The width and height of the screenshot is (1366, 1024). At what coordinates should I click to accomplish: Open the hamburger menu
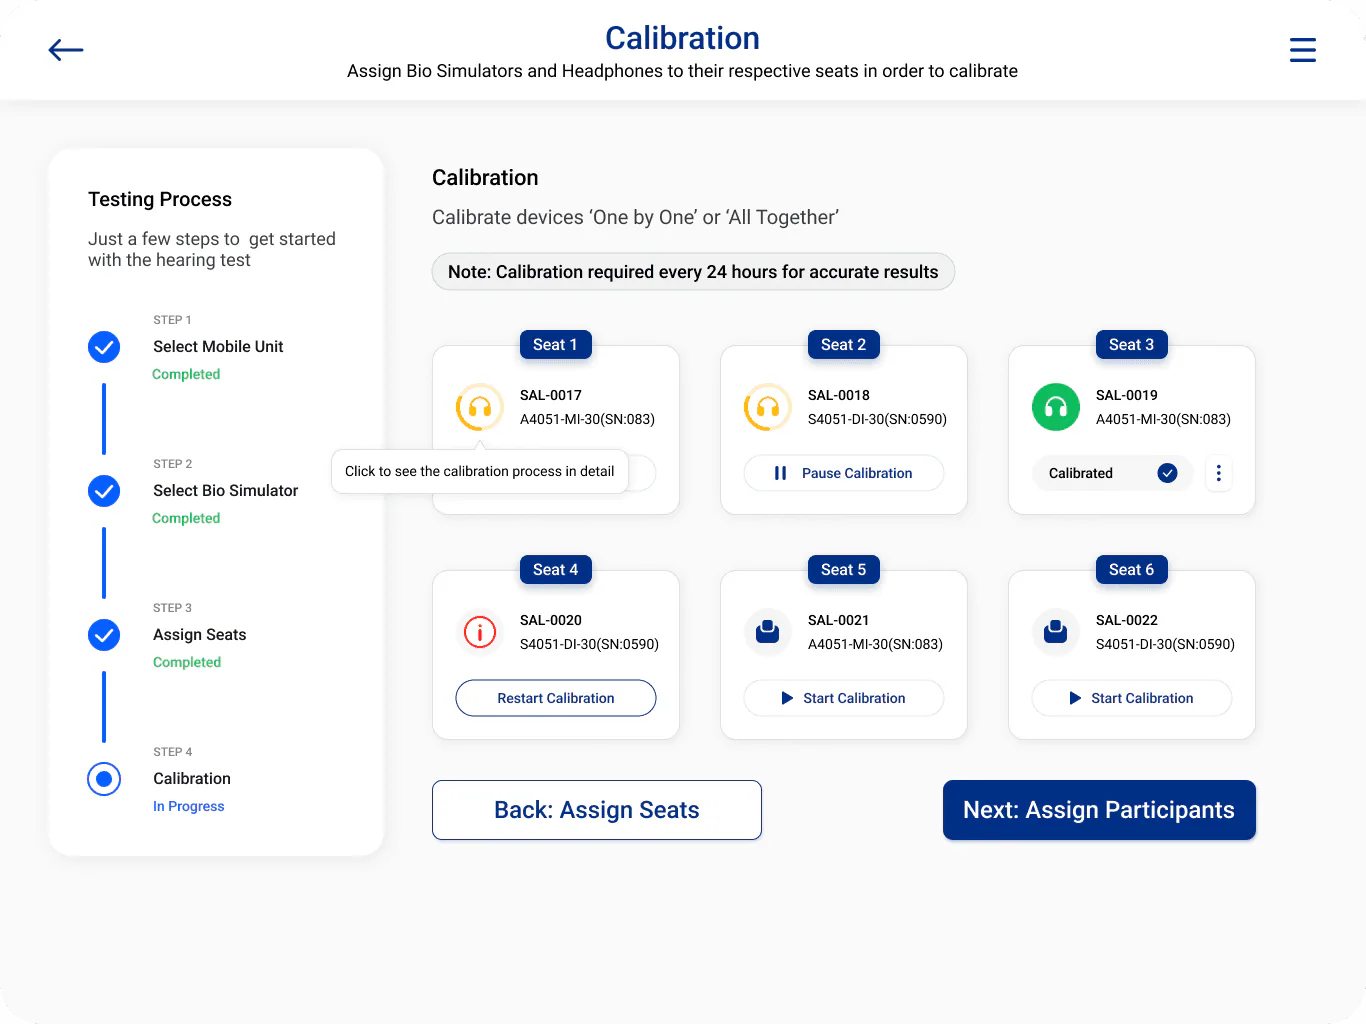[1302, 50]
